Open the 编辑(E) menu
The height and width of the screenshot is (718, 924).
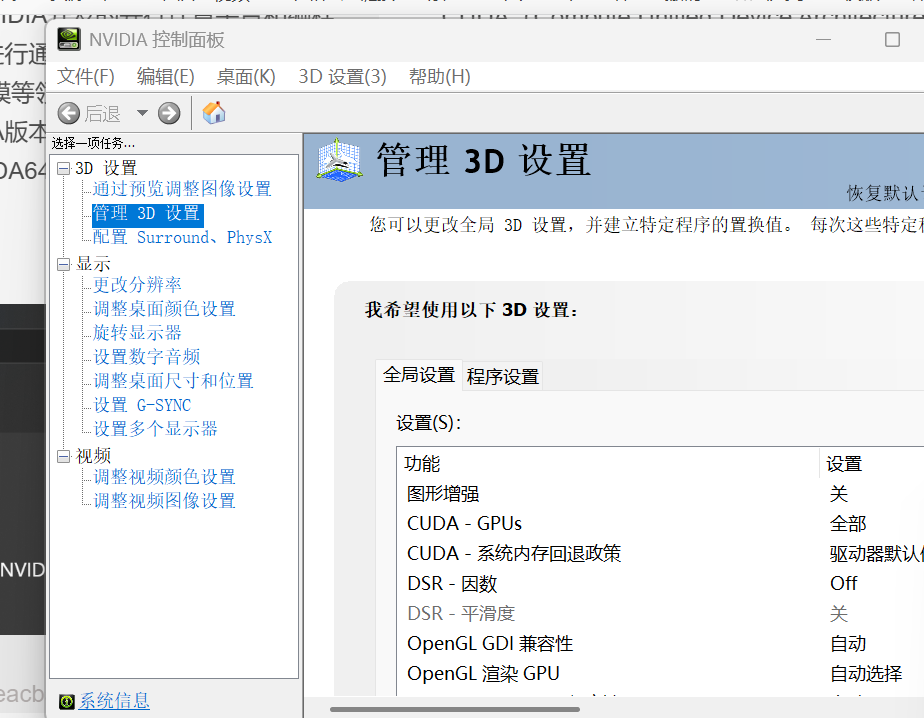tap(166, 77)
